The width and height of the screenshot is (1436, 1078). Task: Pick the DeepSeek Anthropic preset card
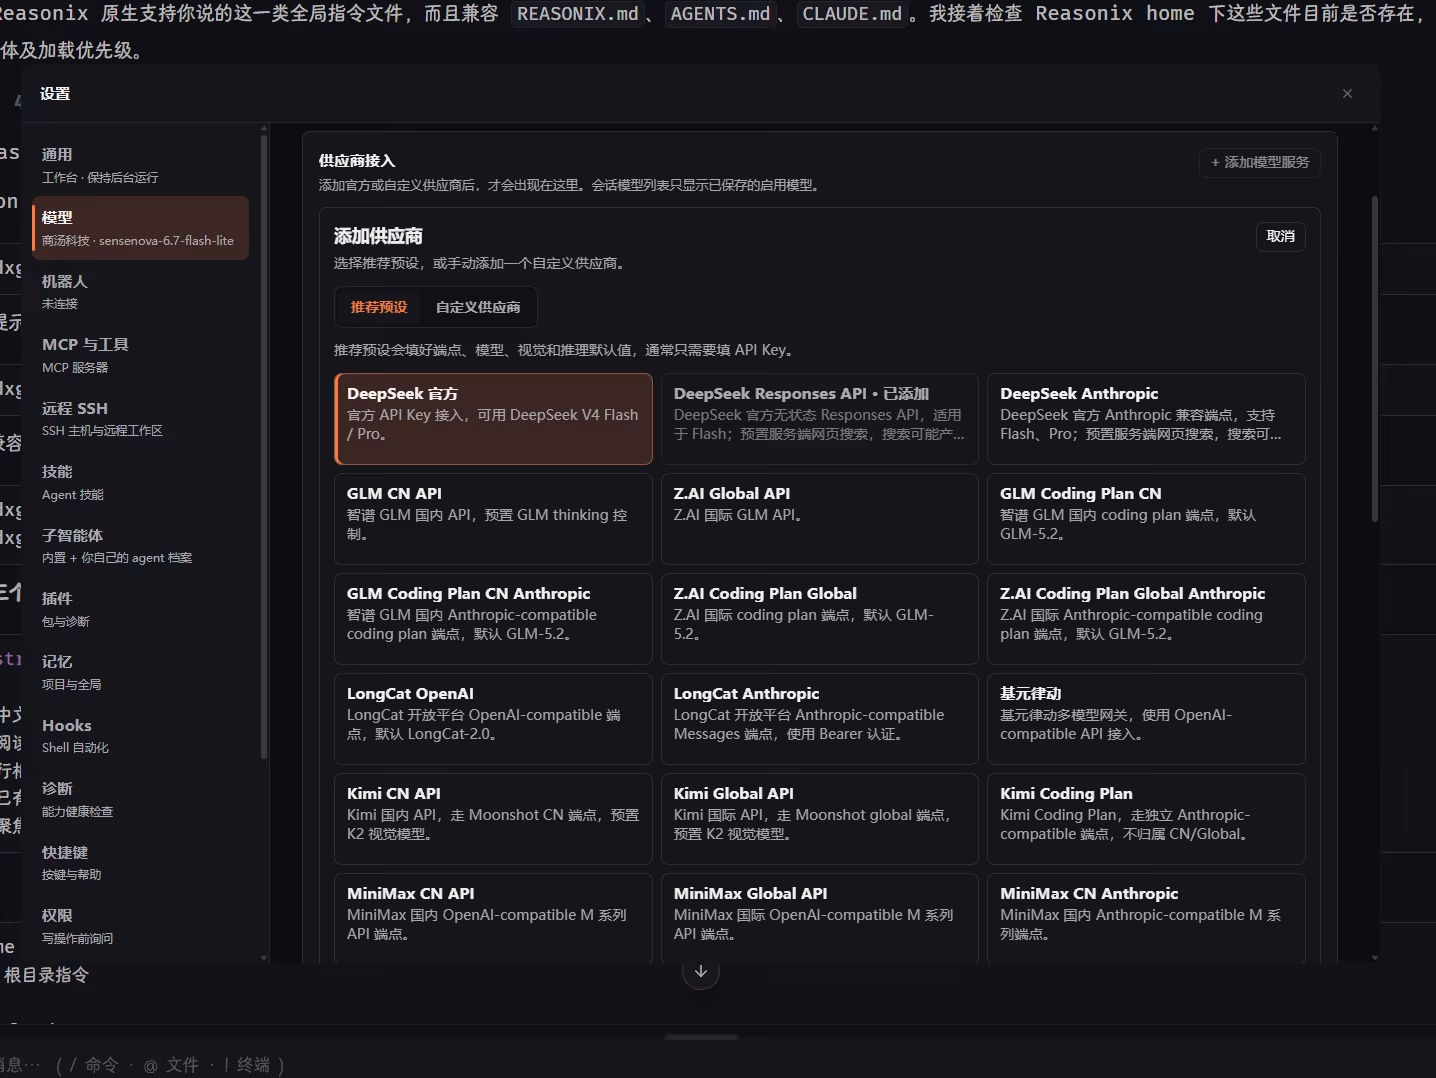(1146, 419)
